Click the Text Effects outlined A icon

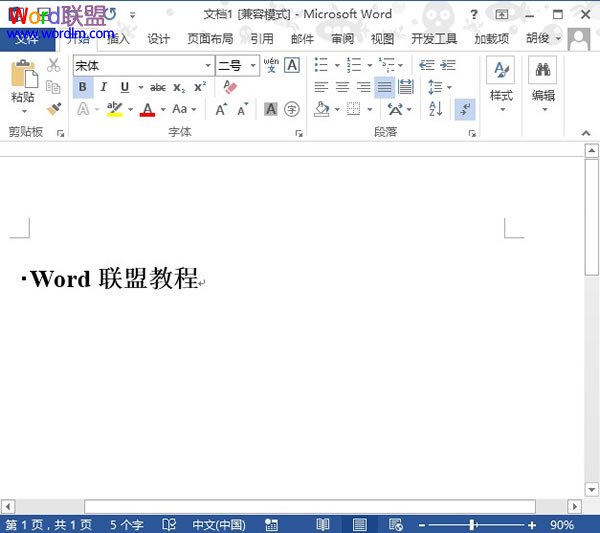[83, 109]
